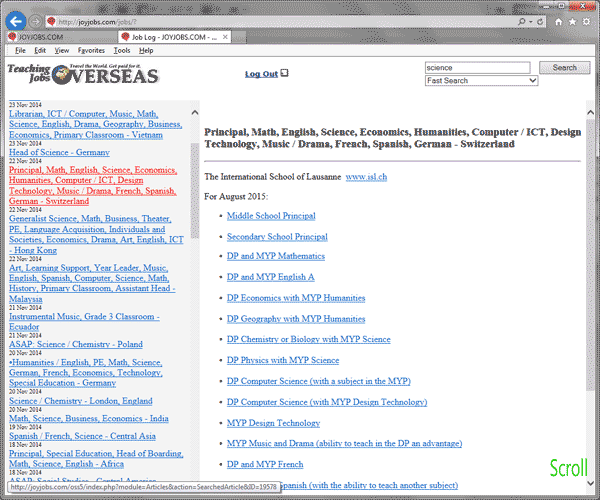
Task: Click the search magnifier in address bar
Action: tap(521, 22)
